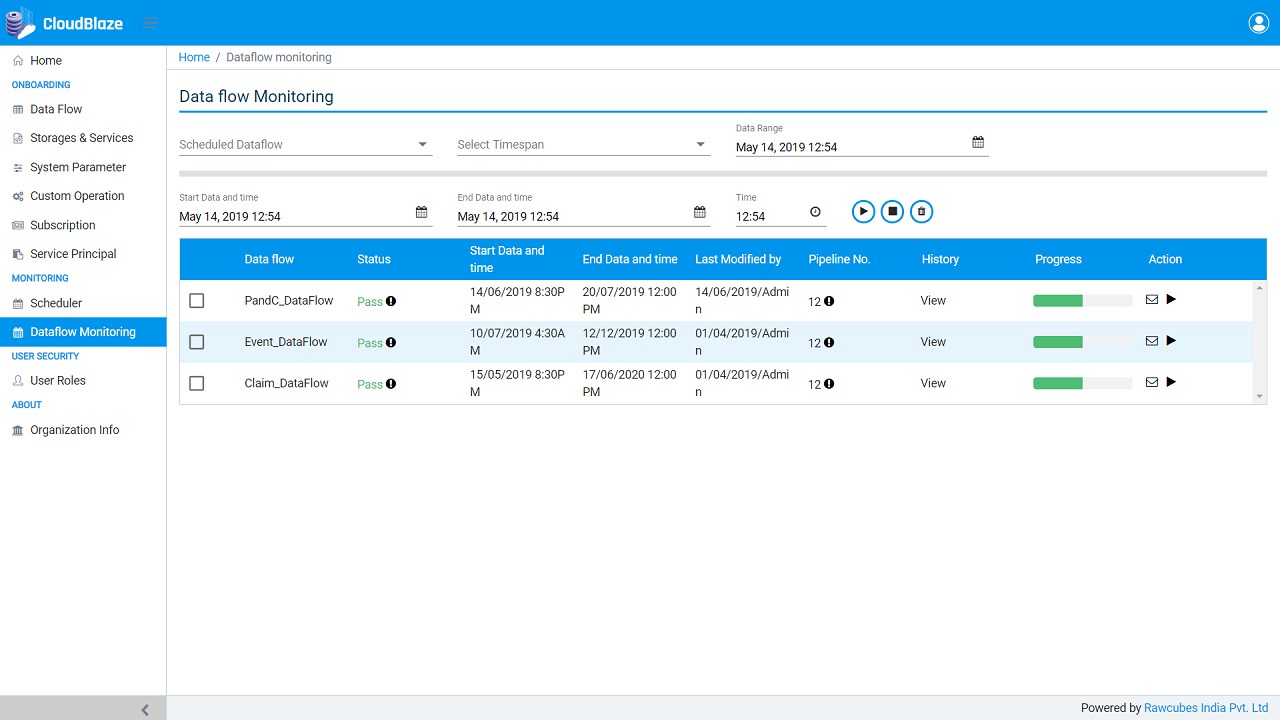Viewport: 1280px width, 720px height.
Task: Open calendar picker for Data Range field
Action: click(x=978, y=143)
